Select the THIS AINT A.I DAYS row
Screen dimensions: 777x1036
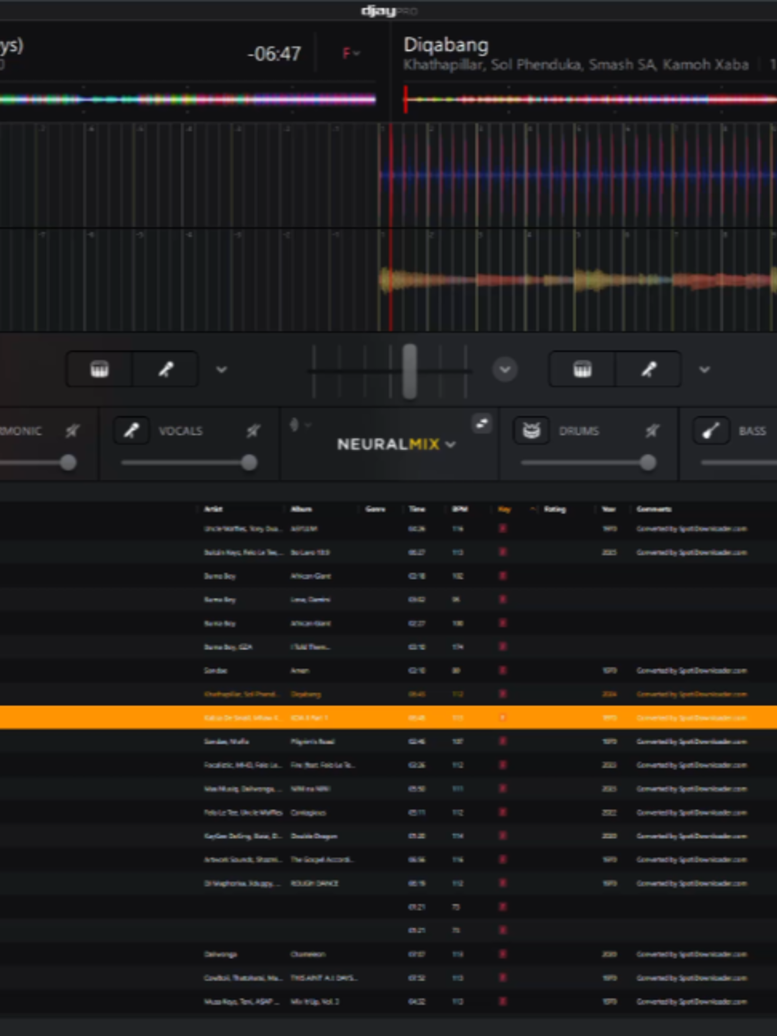tap(388, 978)
